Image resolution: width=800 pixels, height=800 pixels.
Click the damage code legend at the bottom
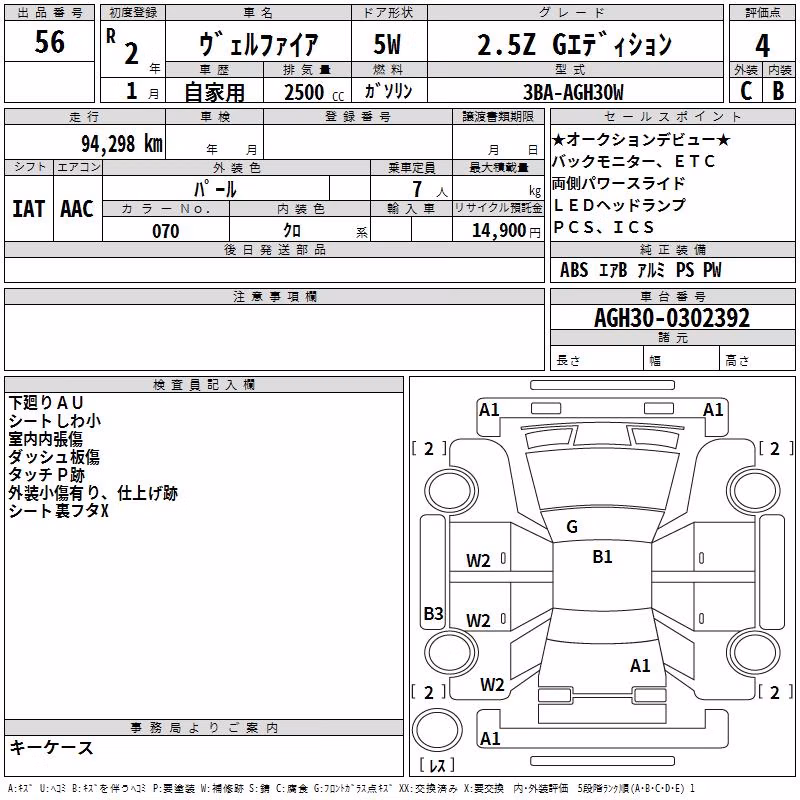tap(352, 788)
